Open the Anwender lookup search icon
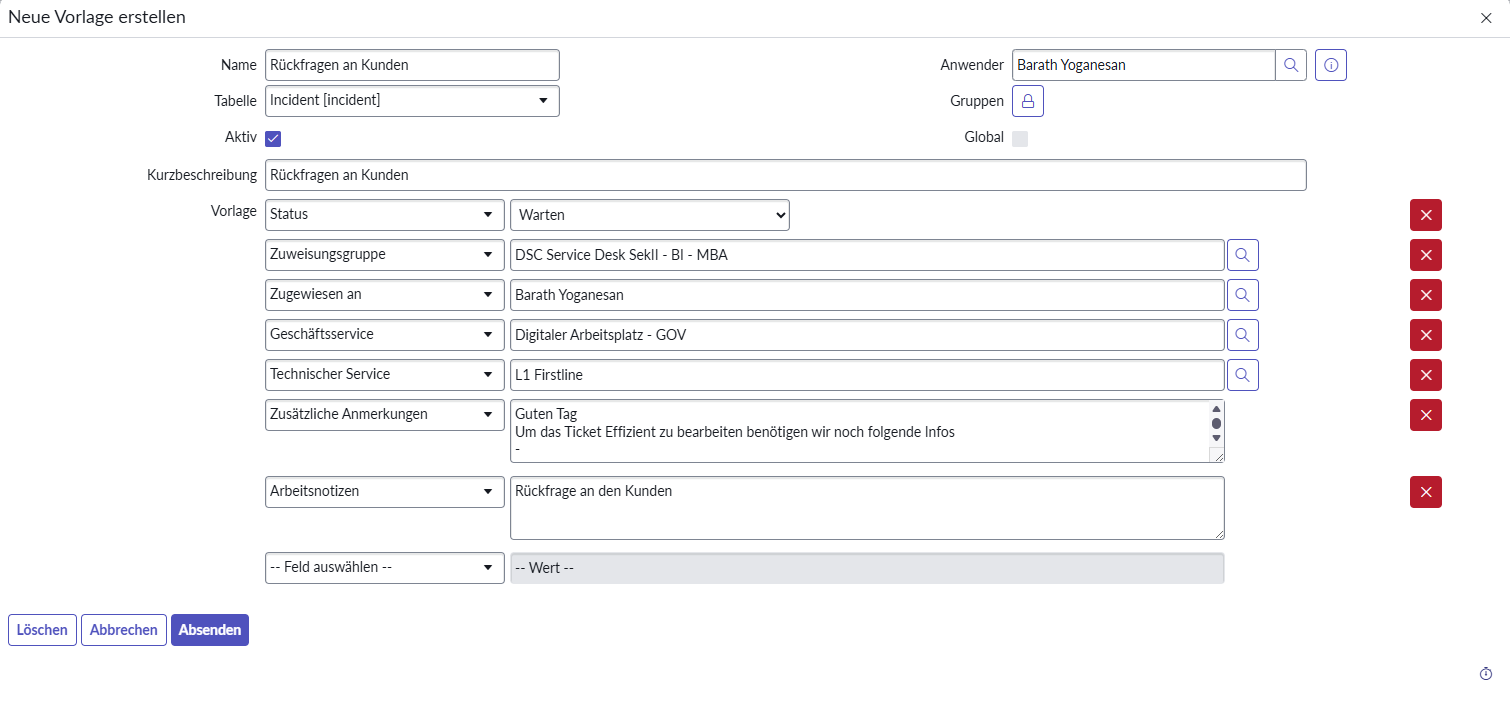 pos(1291,65)
